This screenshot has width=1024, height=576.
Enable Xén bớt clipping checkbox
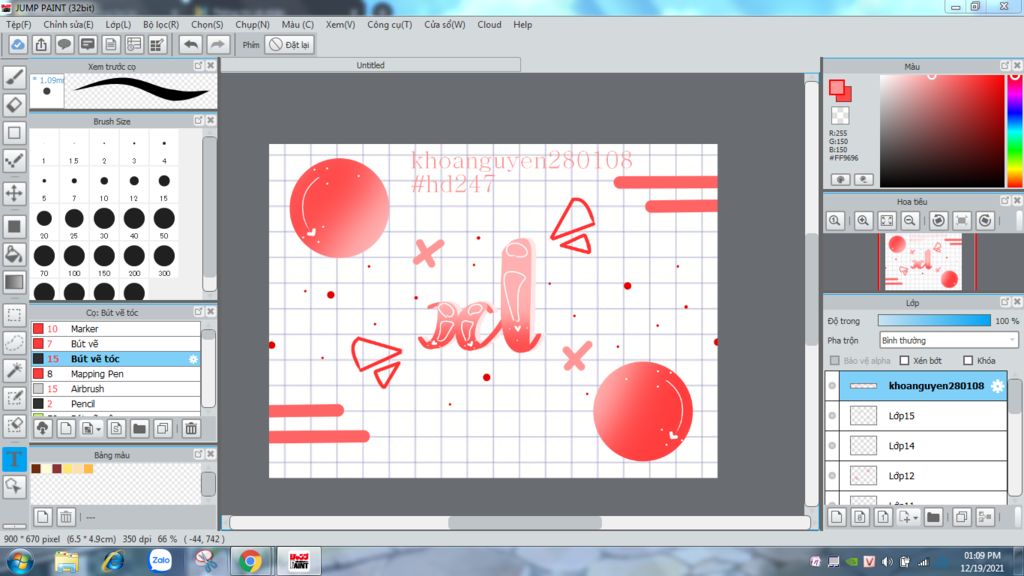[x=904, y=360]
